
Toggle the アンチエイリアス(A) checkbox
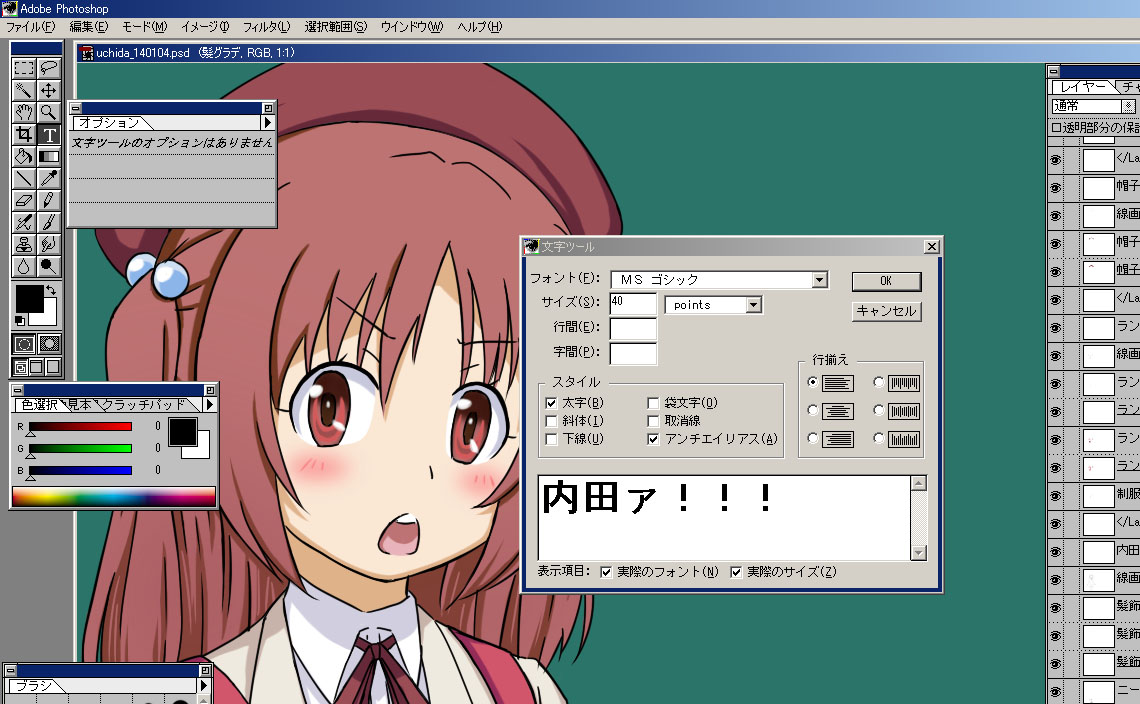click(x=653, y=439)
